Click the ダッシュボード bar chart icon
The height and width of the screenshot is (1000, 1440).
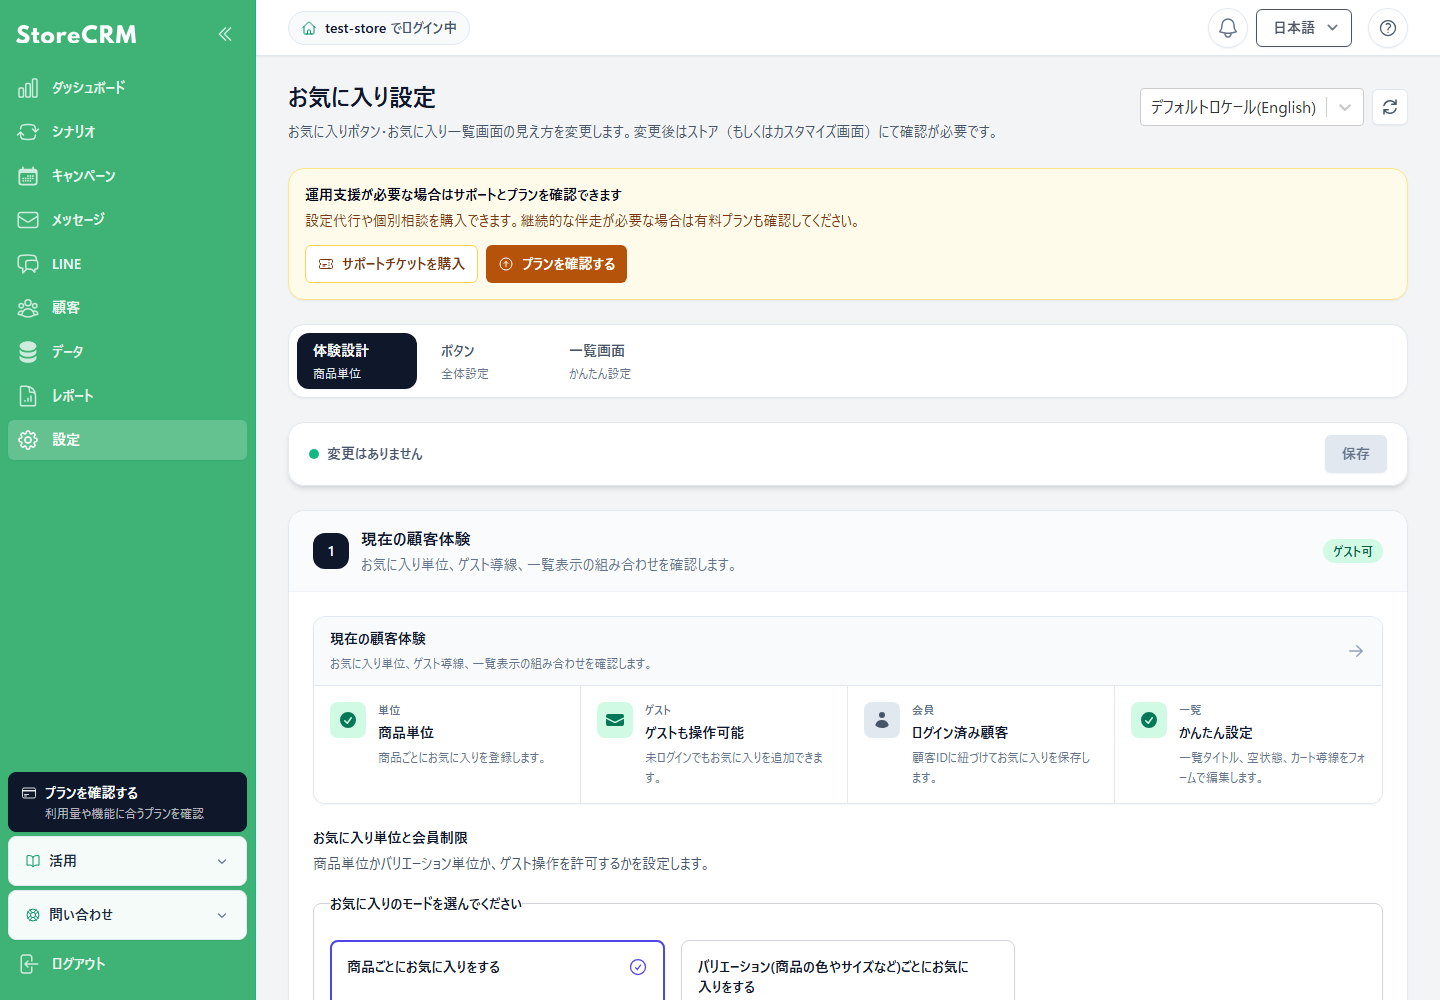(28, 88)
